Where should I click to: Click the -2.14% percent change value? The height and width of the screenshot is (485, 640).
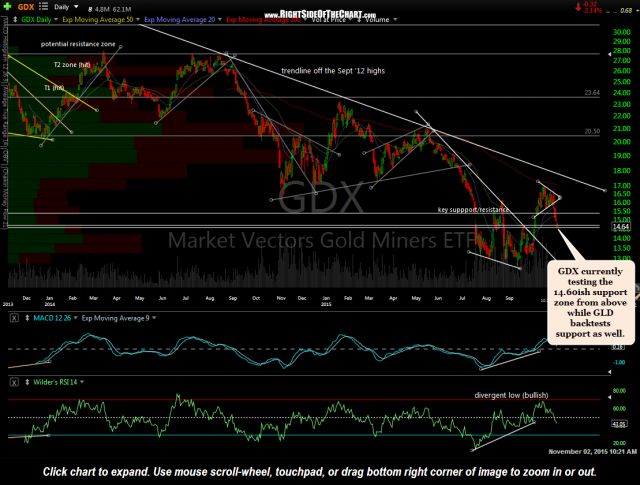click(x=592, y=11)
